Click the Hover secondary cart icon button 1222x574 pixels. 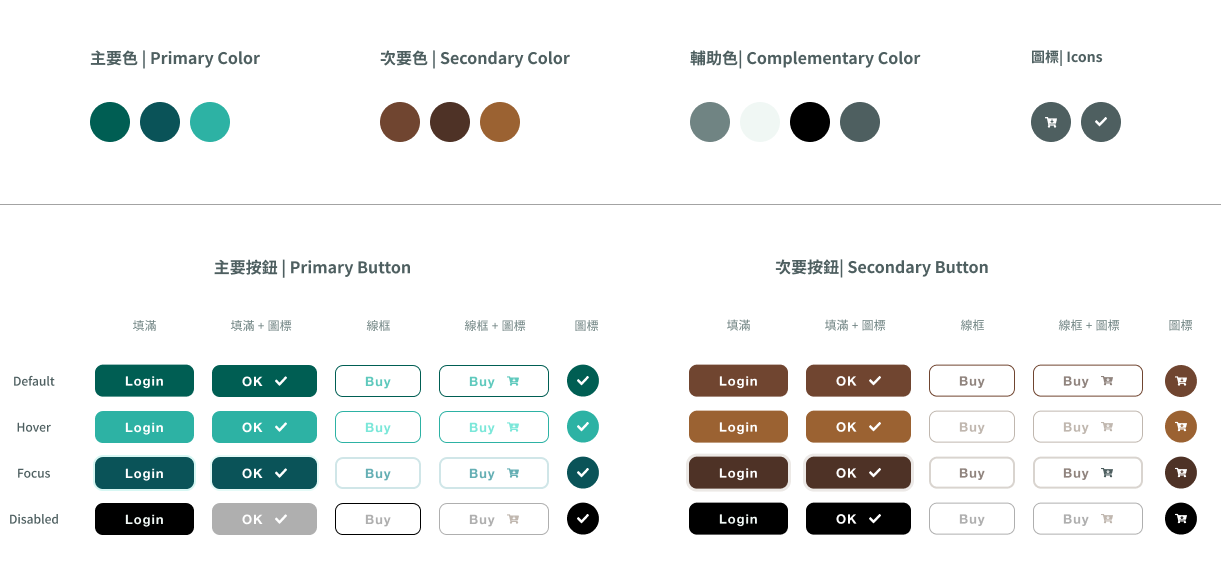coord(1181,427)
